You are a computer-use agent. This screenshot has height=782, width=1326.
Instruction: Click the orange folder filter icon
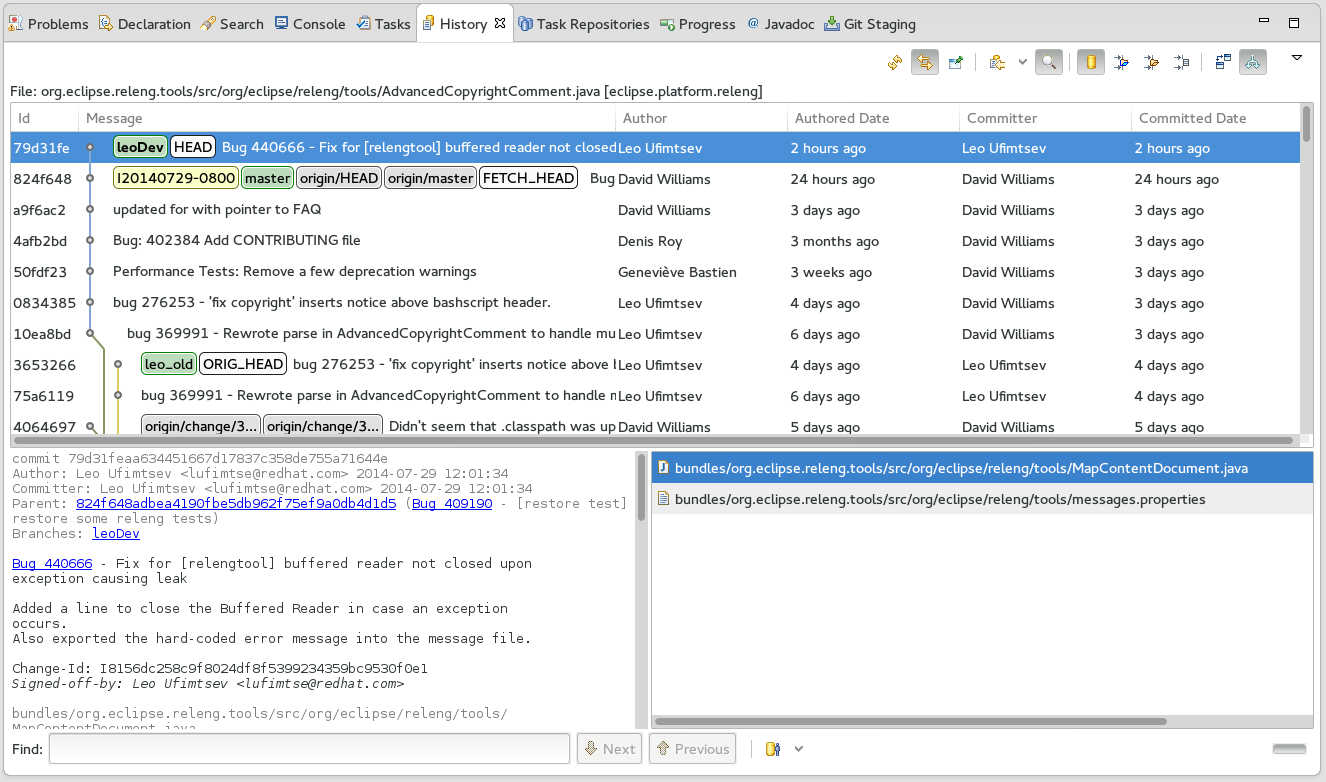click(x=1152, y=63)
